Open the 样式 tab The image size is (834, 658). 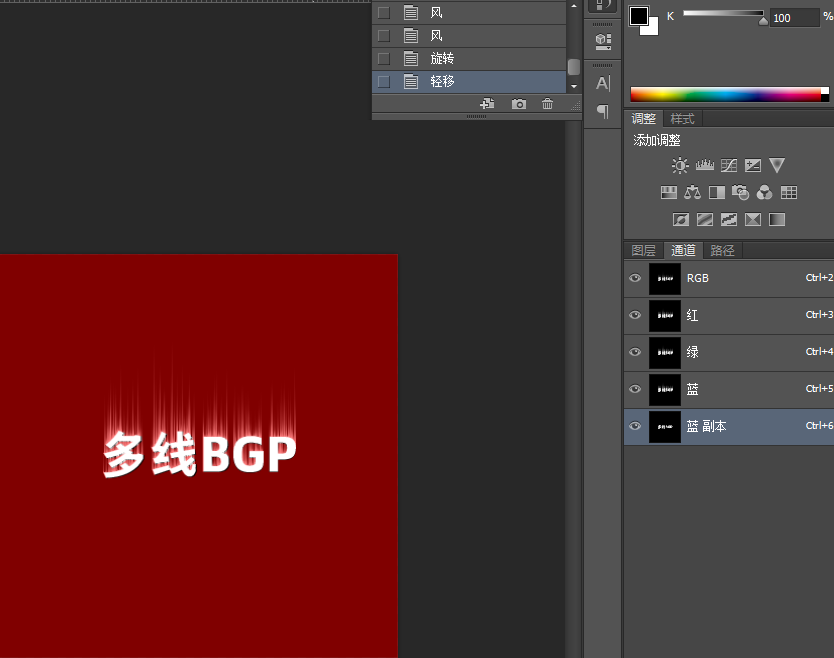682,119
